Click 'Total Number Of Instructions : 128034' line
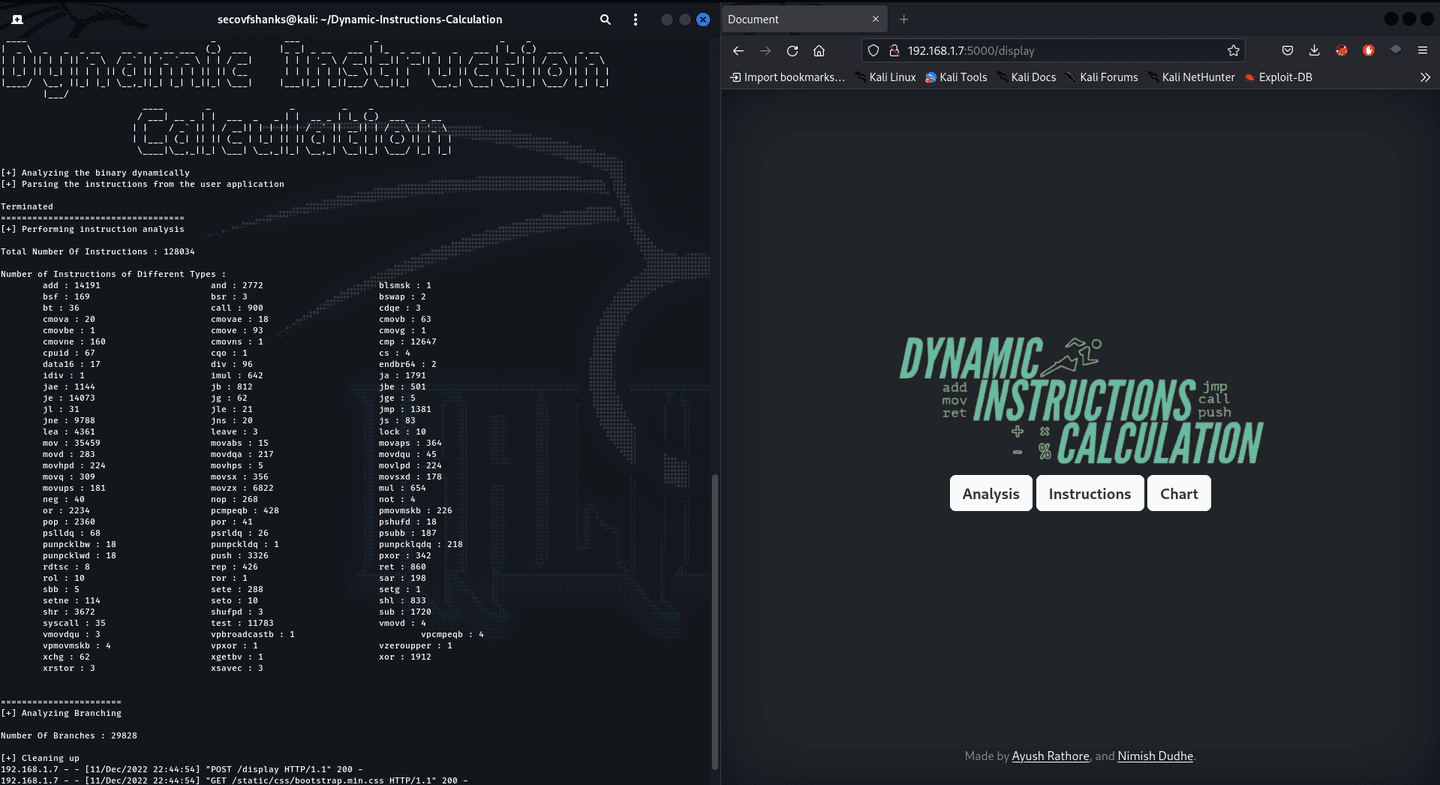 coord(98,252)
